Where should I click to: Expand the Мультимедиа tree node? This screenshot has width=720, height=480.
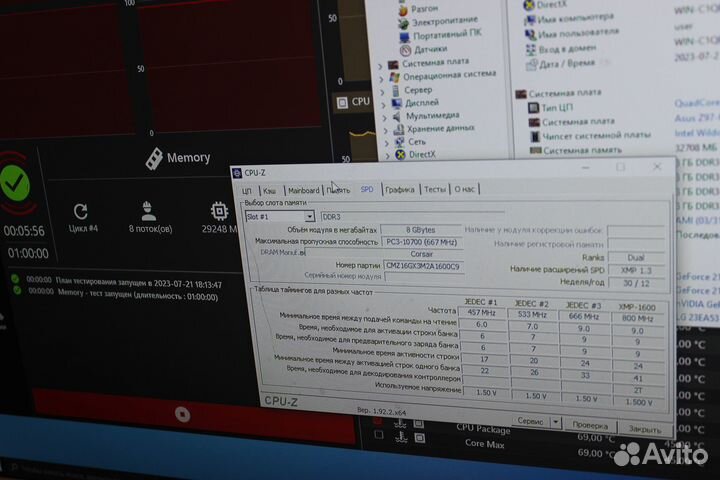coord(382,115)
